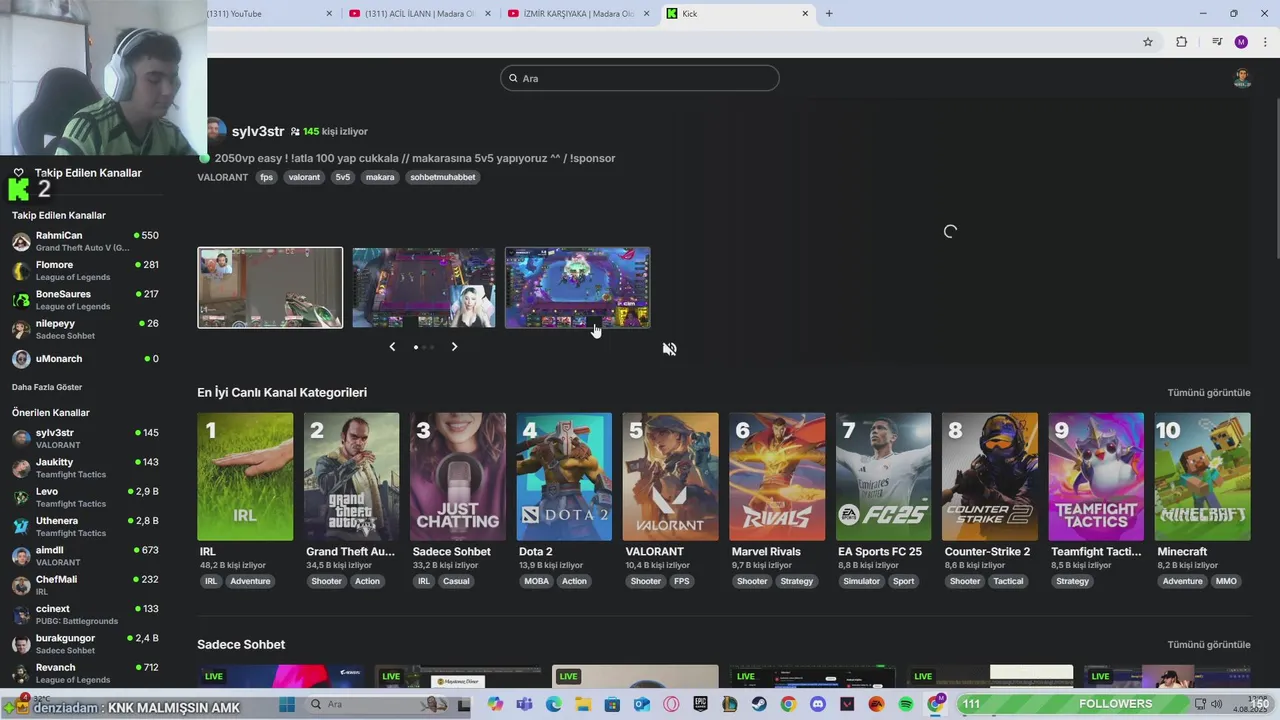This screenshot has width=1280, height=720.
Task: Open Flomore channel in sidebar
Action: 85,270
